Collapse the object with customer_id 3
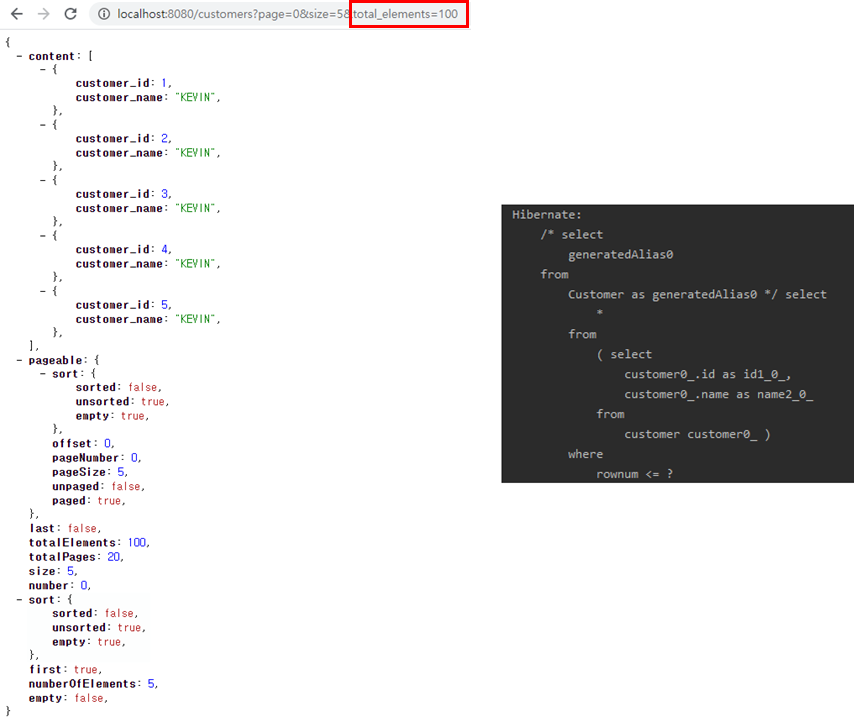The image size is (854, 722). point(42,180)
